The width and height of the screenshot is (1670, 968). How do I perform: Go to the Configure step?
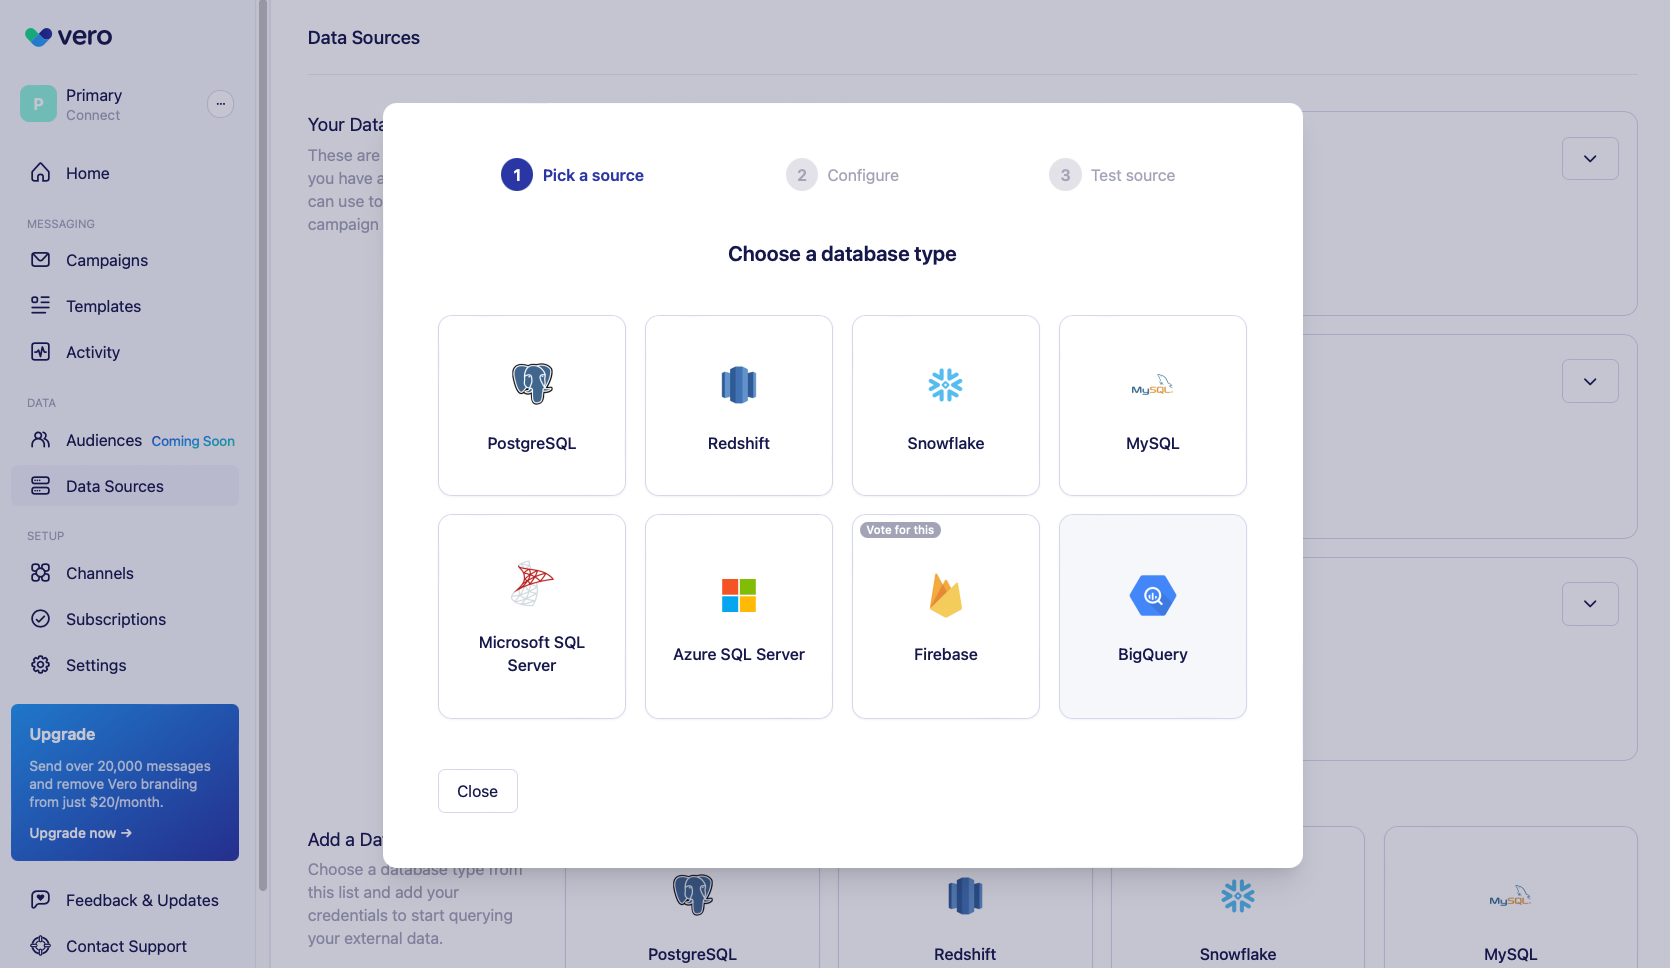point(843,174)
